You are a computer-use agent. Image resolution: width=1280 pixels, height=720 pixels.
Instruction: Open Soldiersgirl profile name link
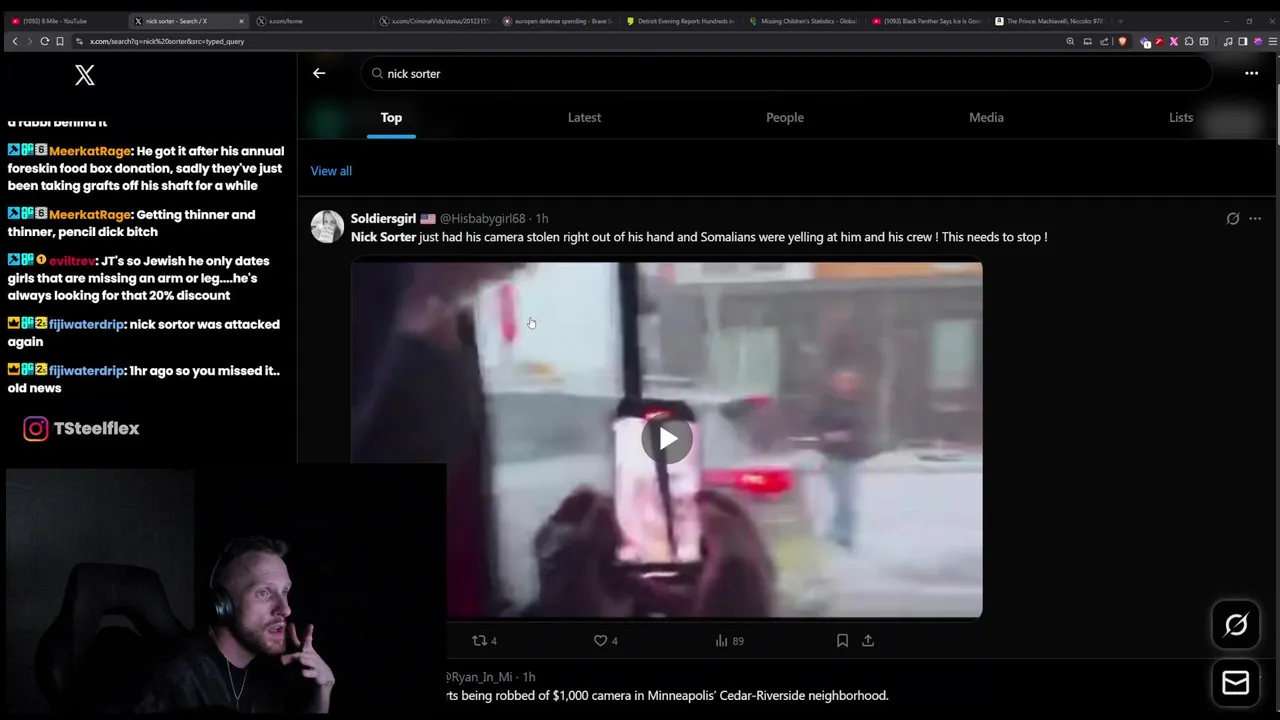click(x=383, y=218)
